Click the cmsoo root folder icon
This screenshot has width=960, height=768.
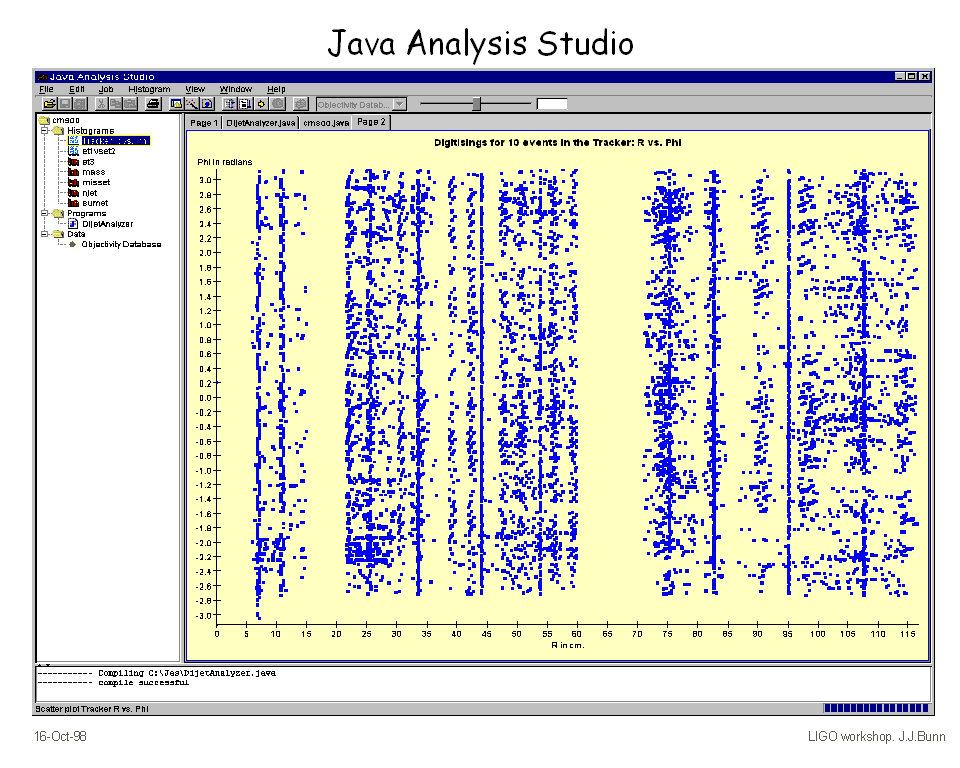click(44, 120)
